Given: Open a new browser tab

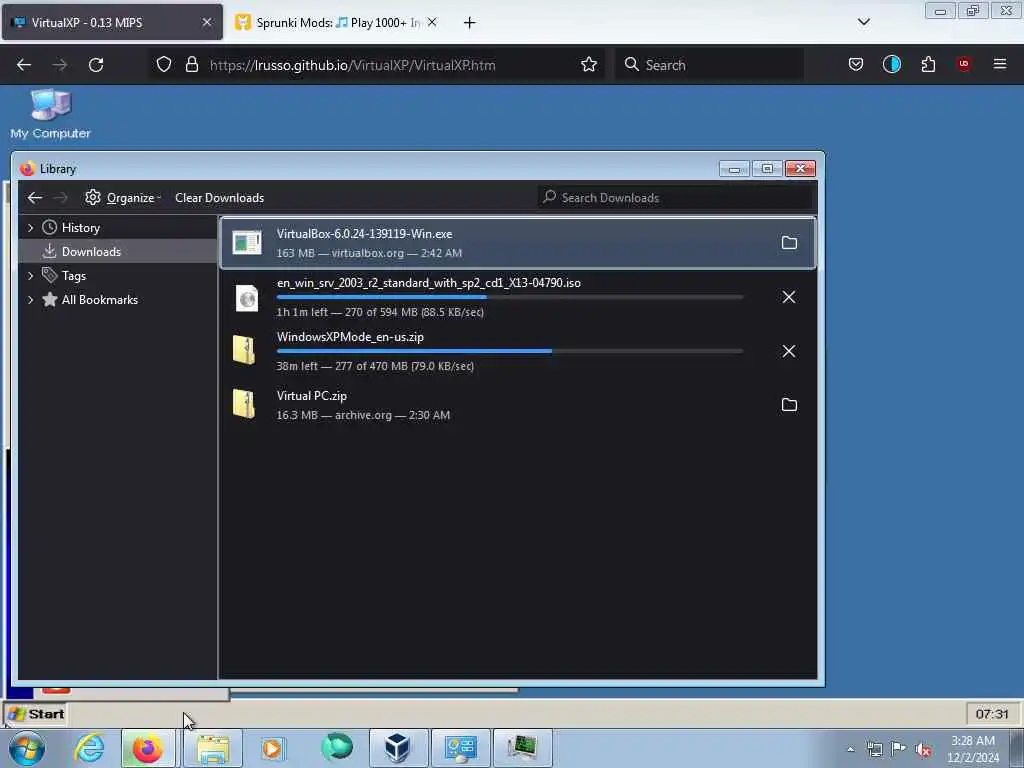Looking at the screenshot, I should [469, 23].
